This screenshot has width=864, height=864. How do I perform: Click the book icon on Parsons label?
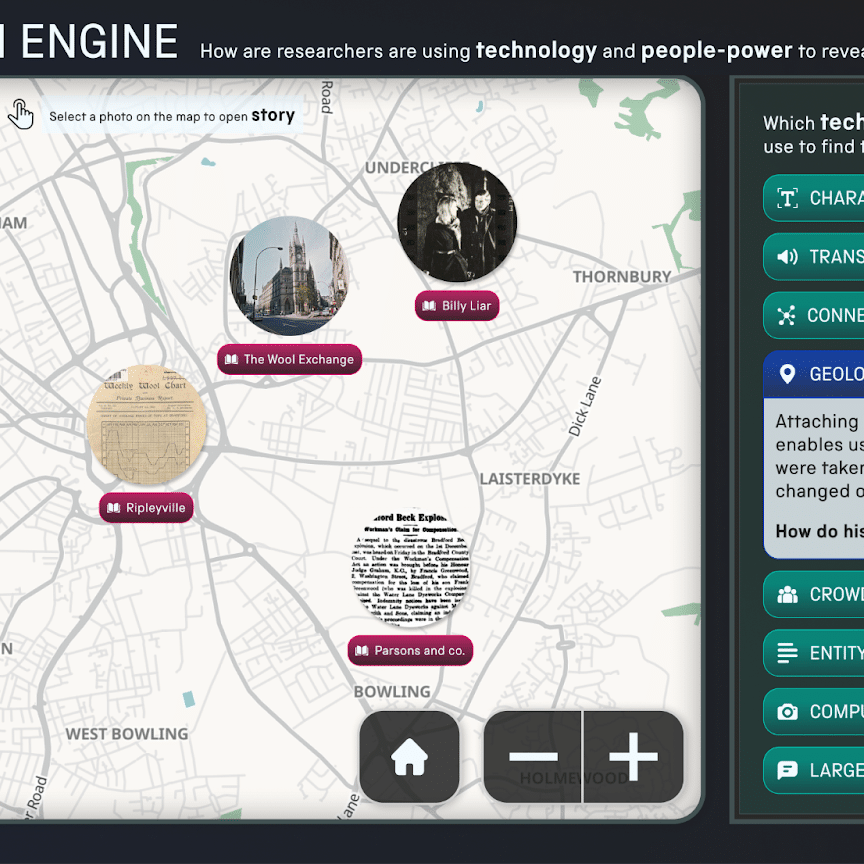click(x=361, y=651)
